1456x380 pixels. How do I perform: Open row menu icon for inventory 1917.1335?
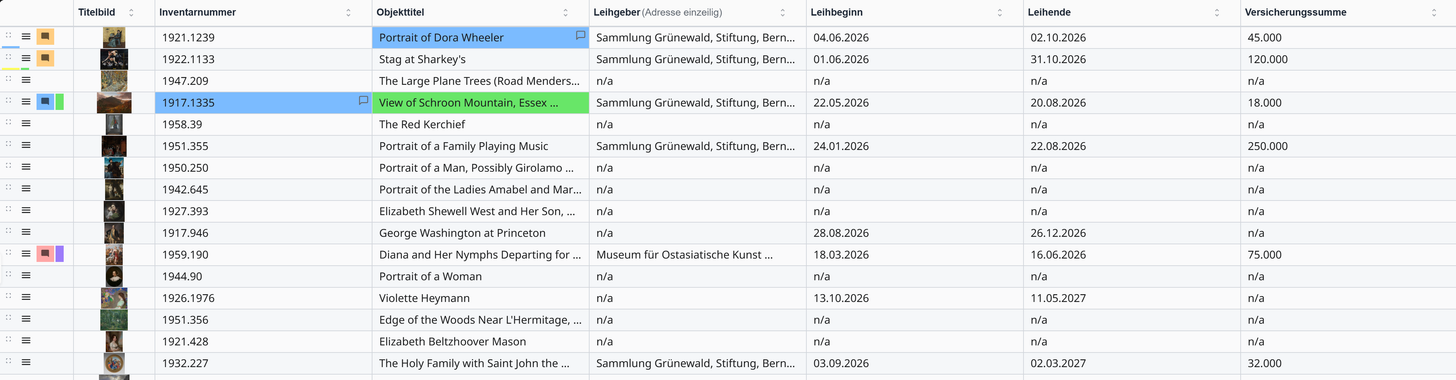[x=26, y=102]
